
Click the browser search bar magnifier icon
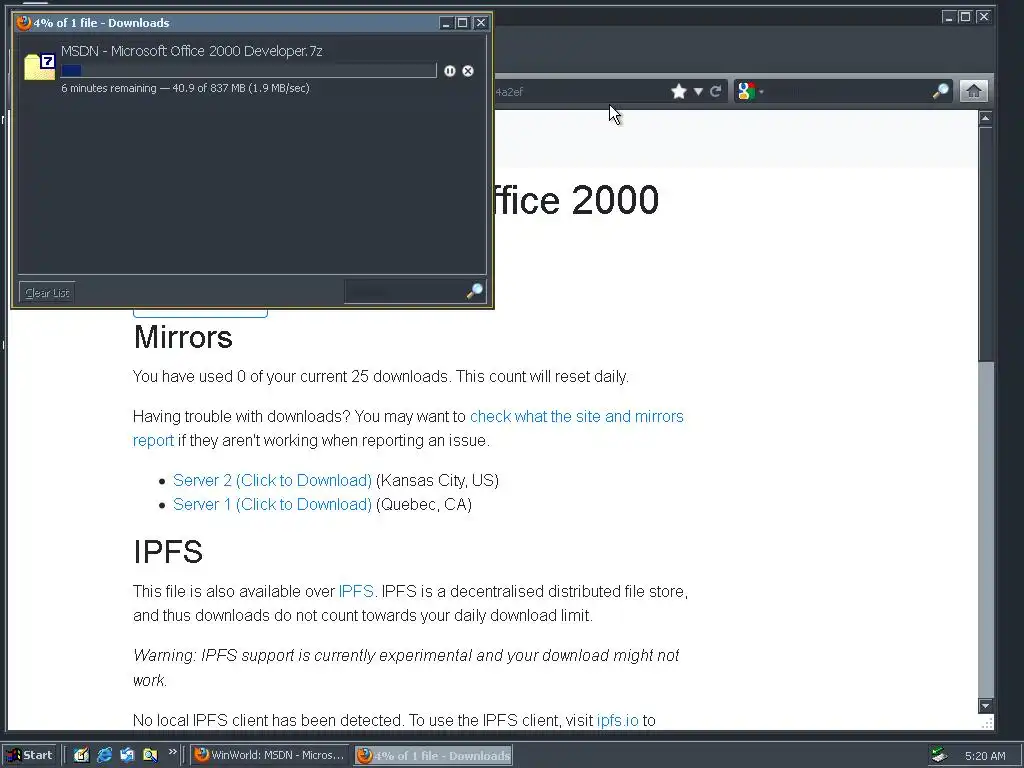coord(940,91)
